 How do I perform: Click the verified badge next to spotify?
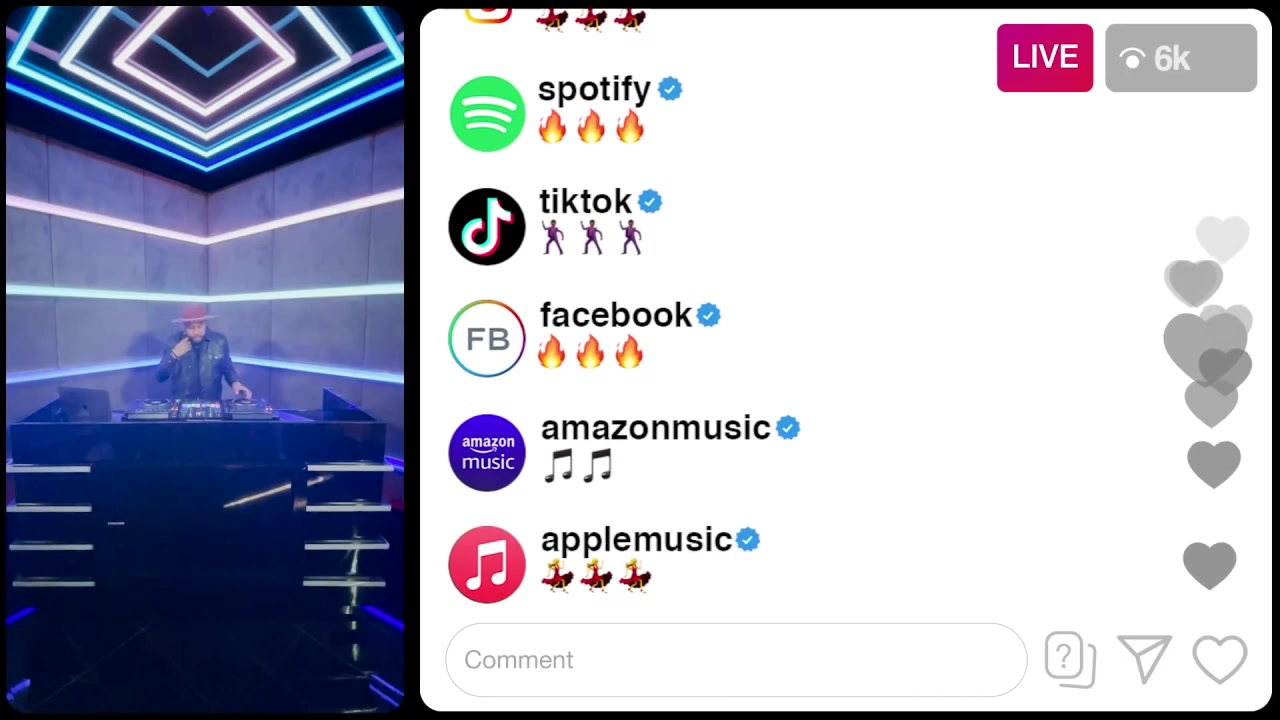click(670, 89)
